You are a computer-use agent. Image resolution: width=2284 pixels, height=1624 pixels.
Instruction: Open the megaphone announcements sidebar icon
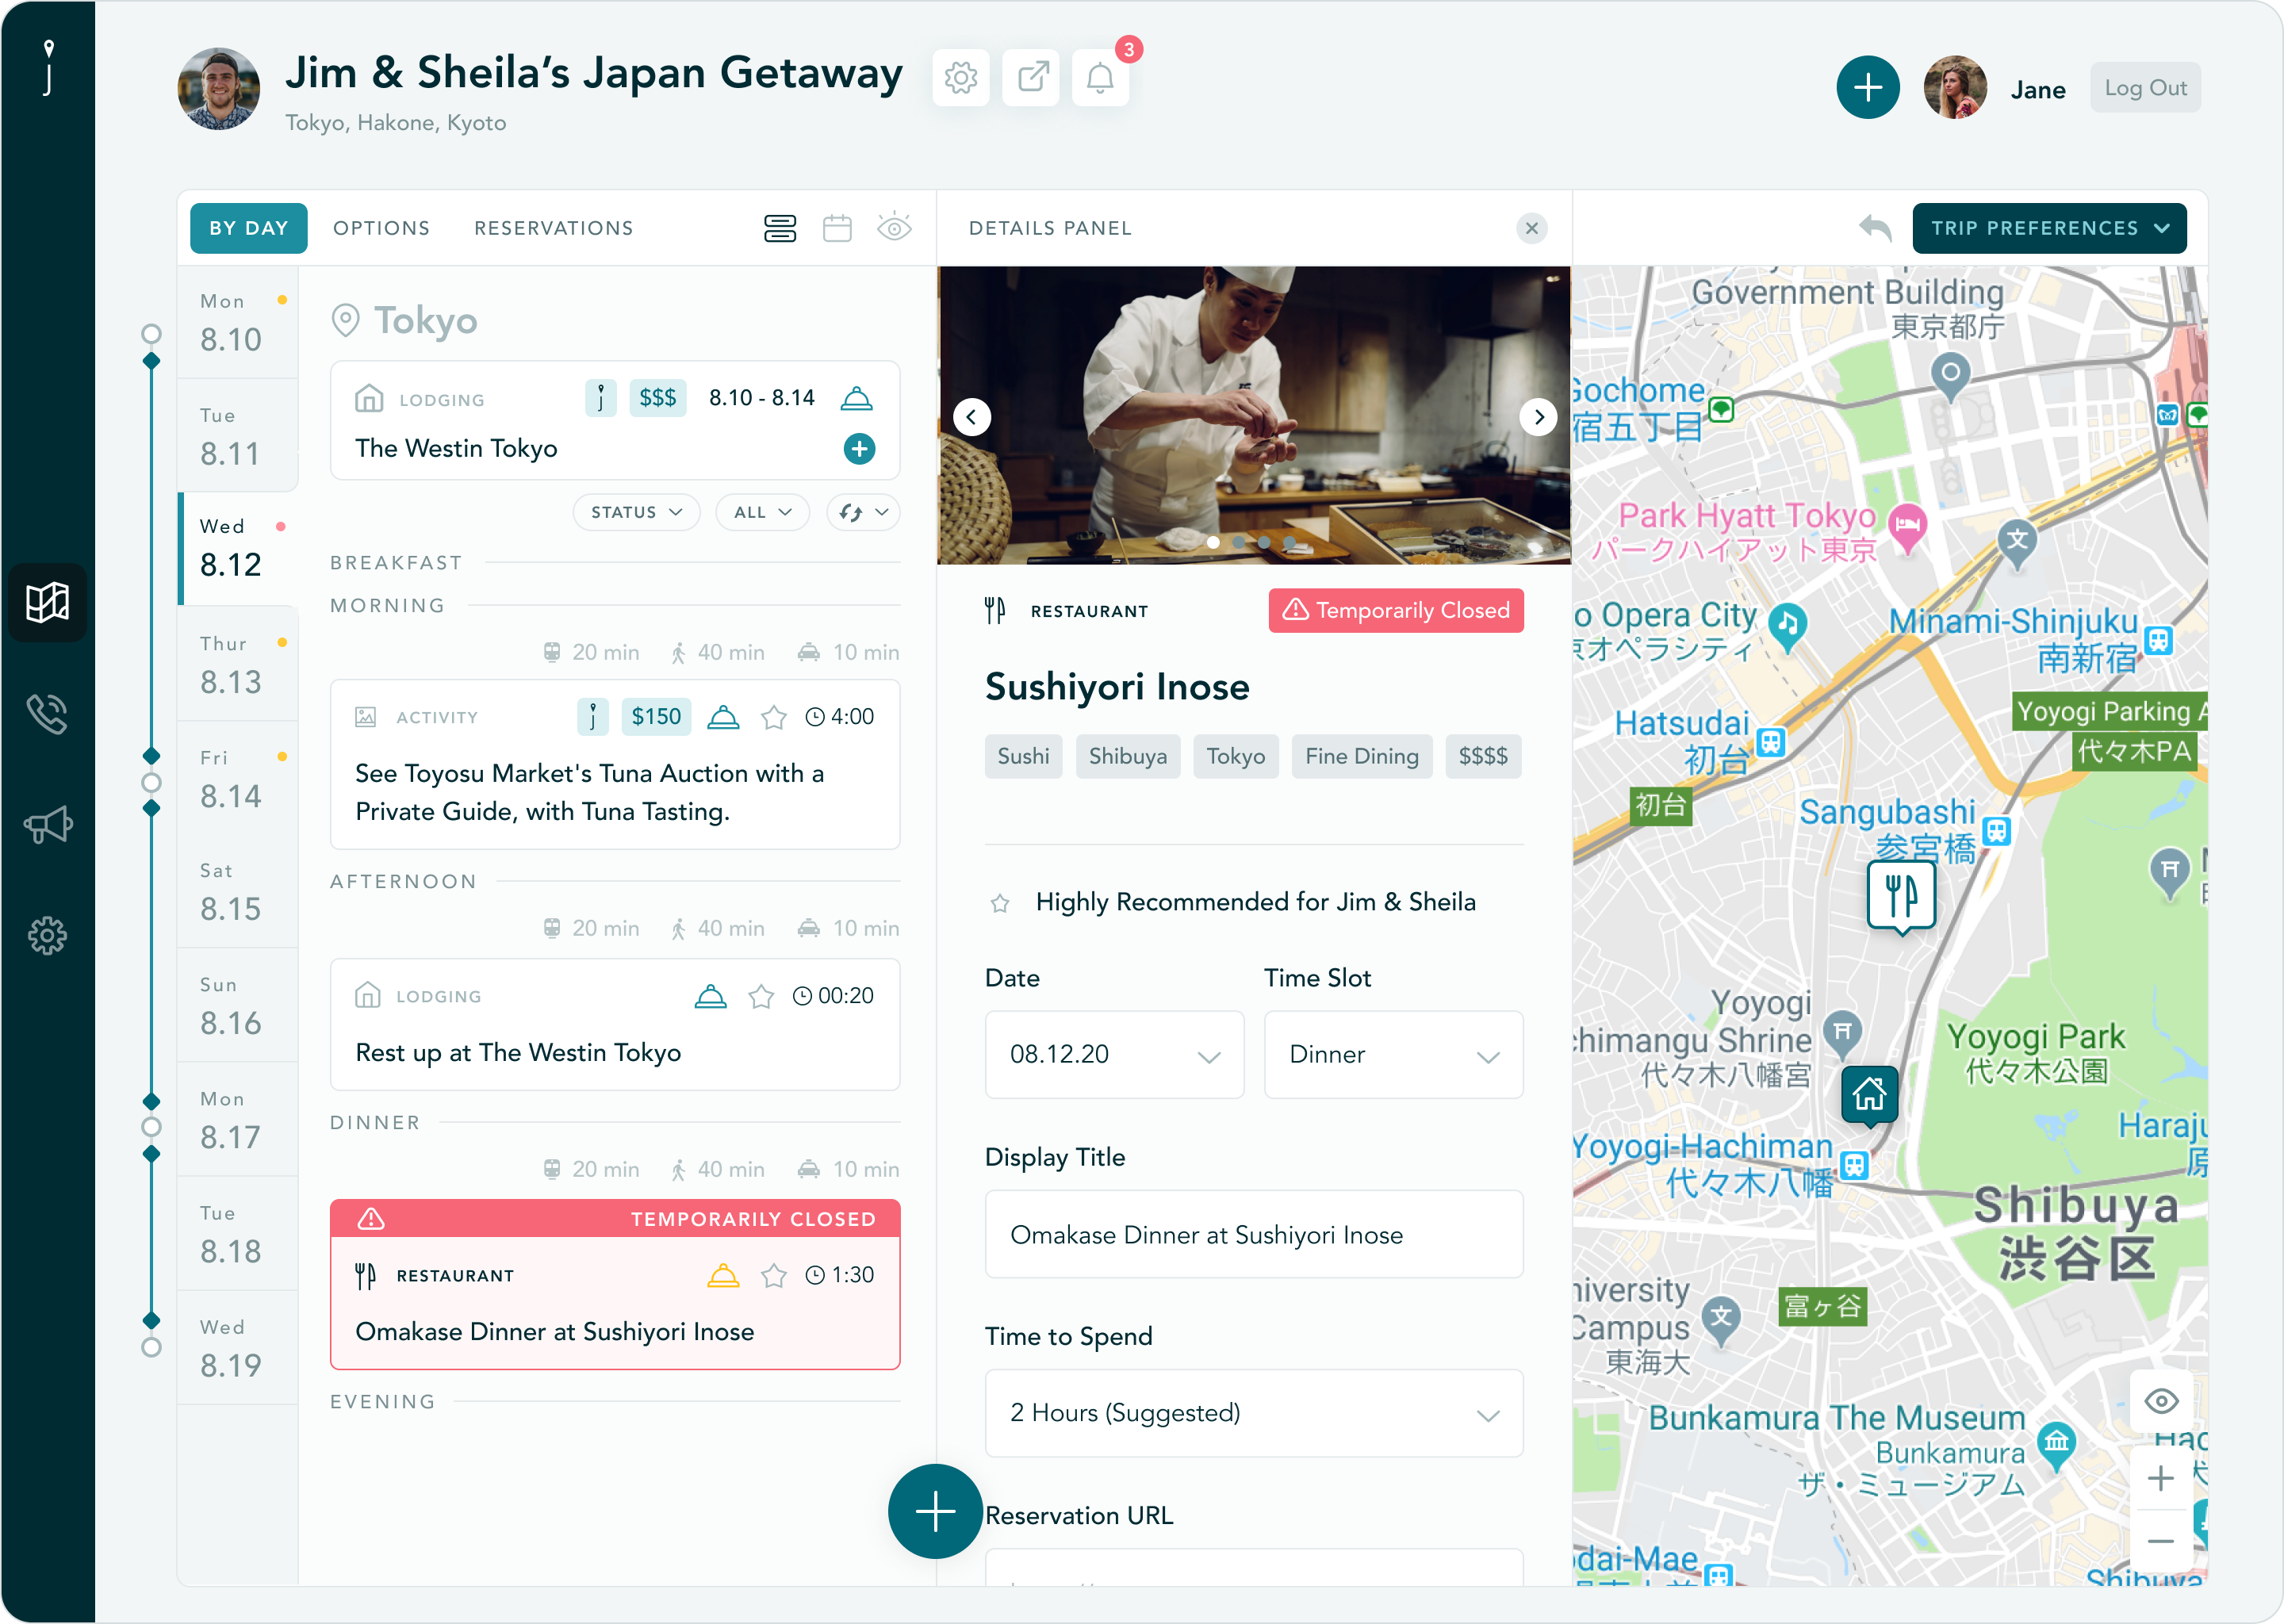click(47, 825)
